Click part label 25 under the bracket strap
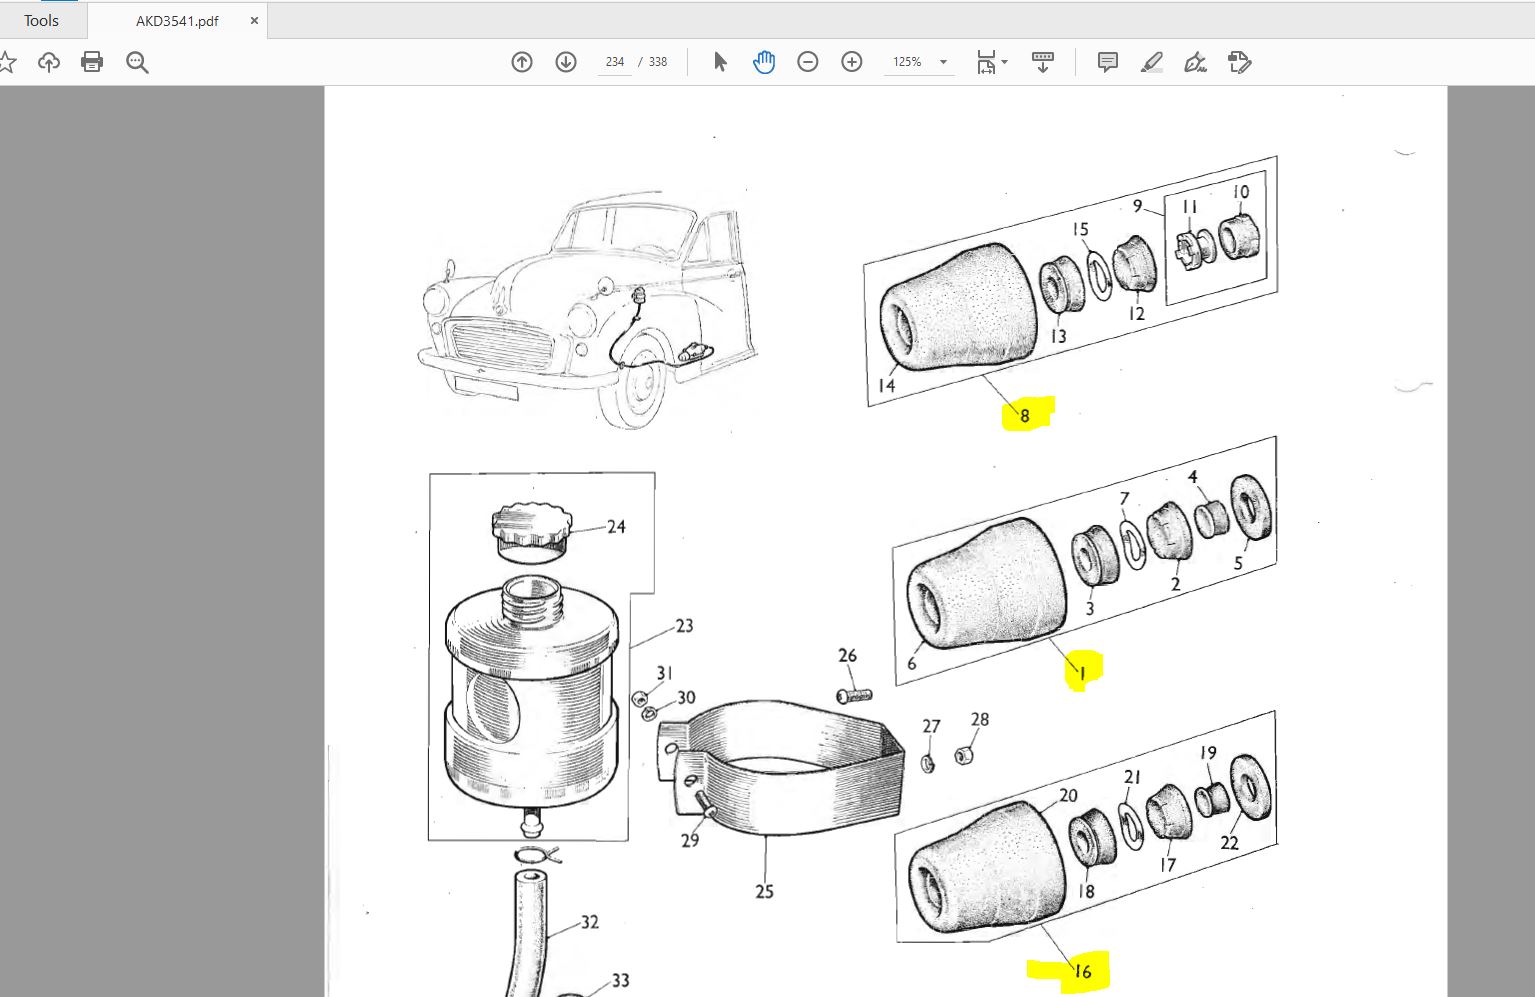Viewport: 1535px width, 997px height. [765, 891]
